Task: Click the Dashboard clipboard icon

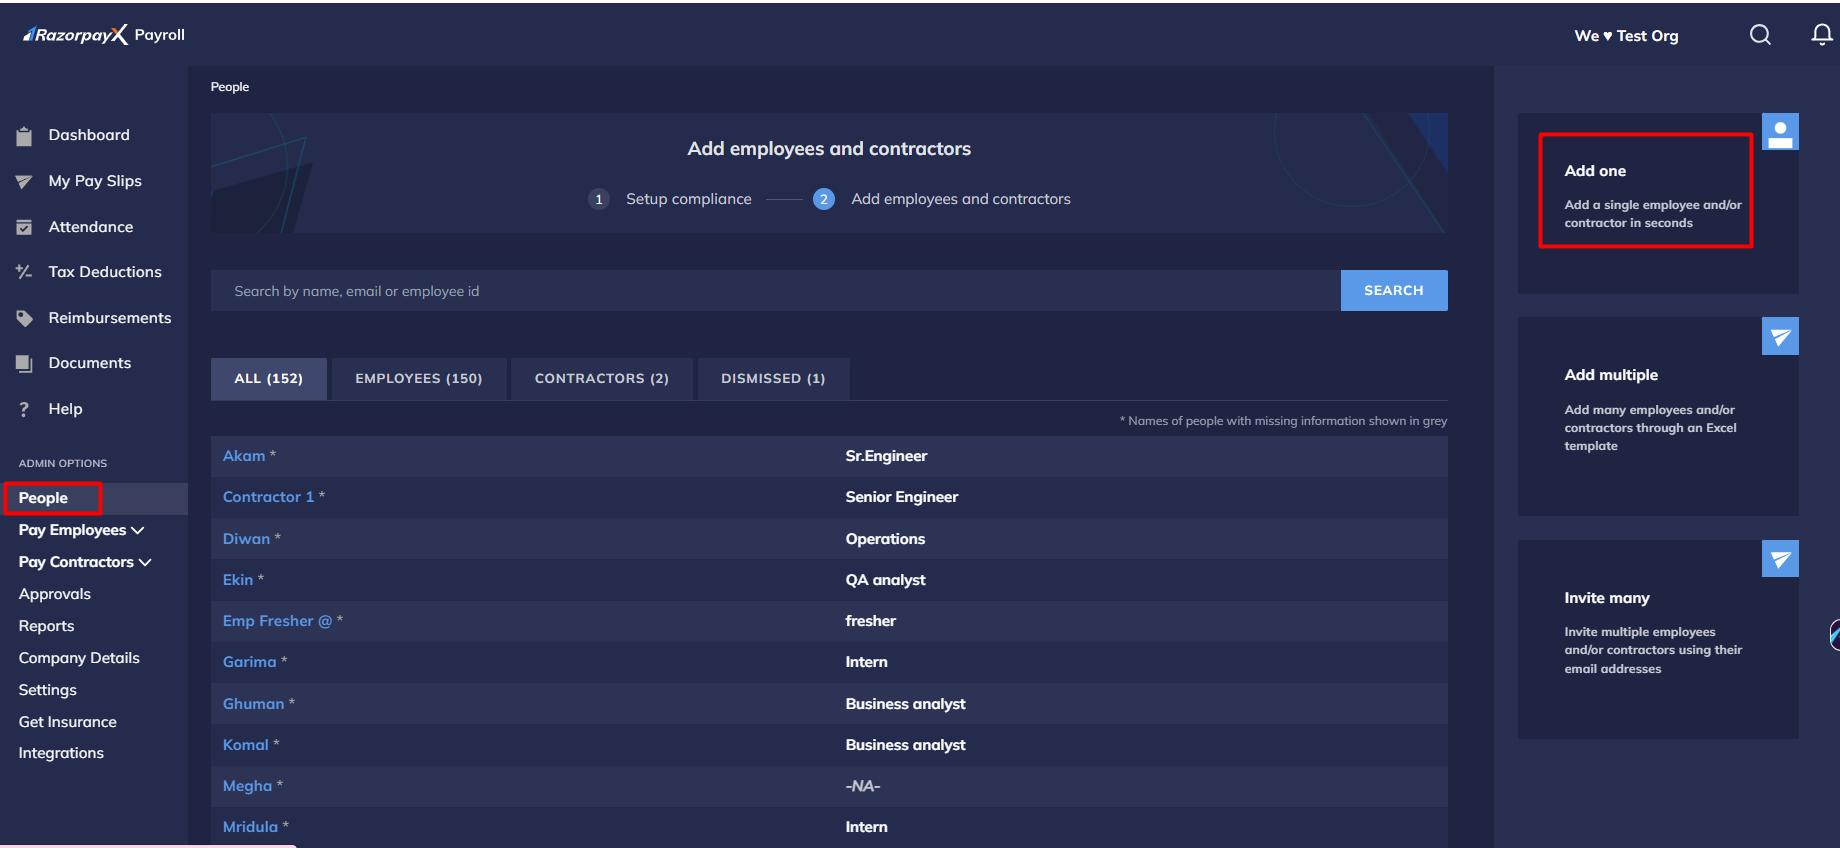Action: coord(24,136)
